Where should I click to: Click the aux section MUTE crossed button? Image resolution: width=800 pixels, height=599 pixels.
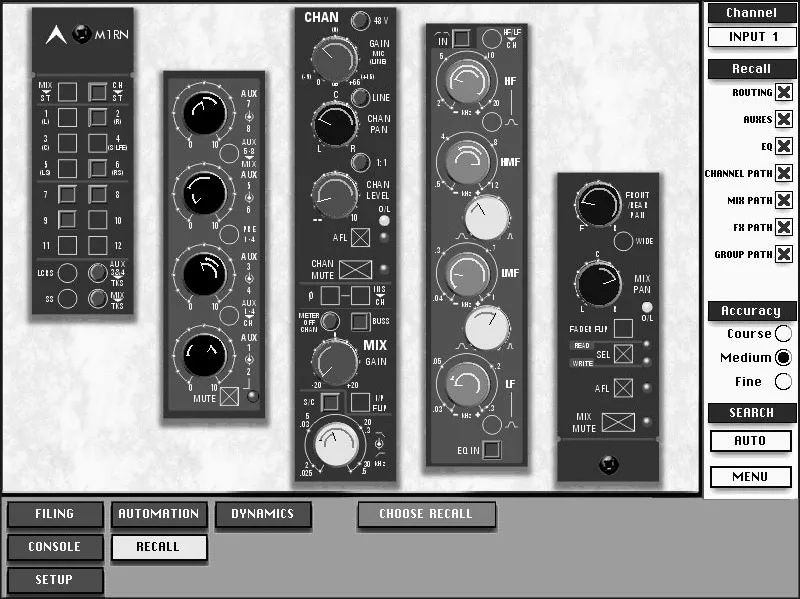click(x=229, y=396)
